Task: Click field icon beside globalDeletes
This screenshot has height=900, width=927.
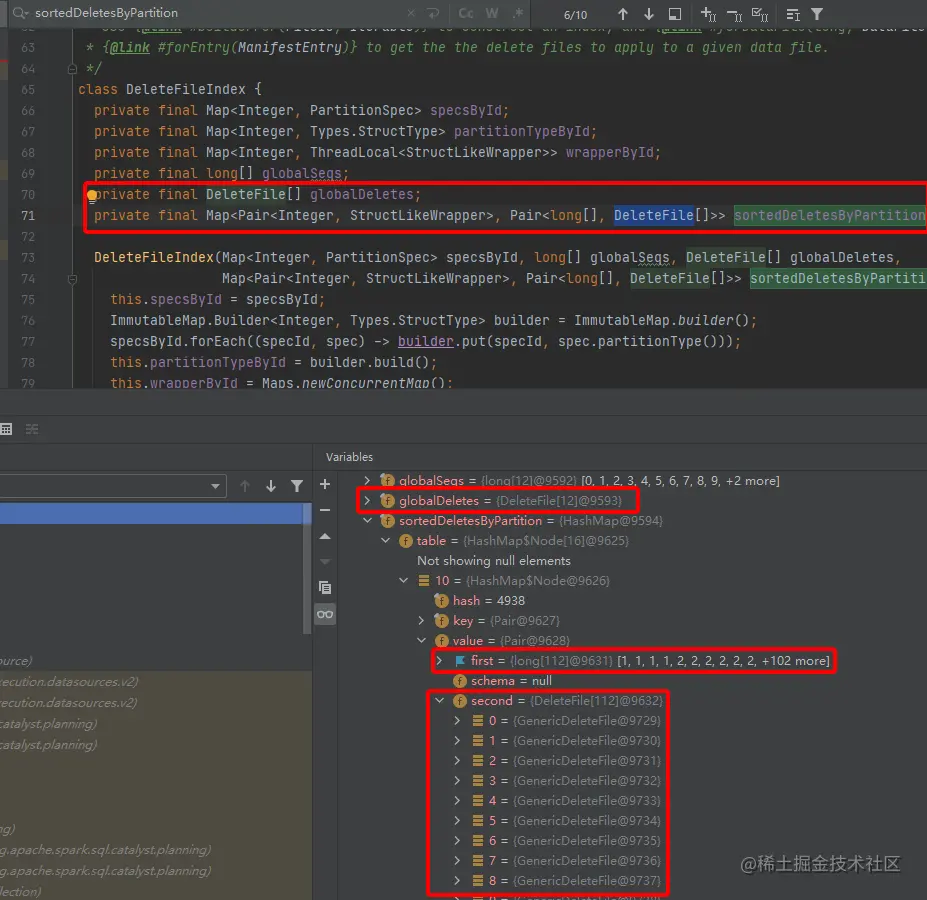Action: 387,501
